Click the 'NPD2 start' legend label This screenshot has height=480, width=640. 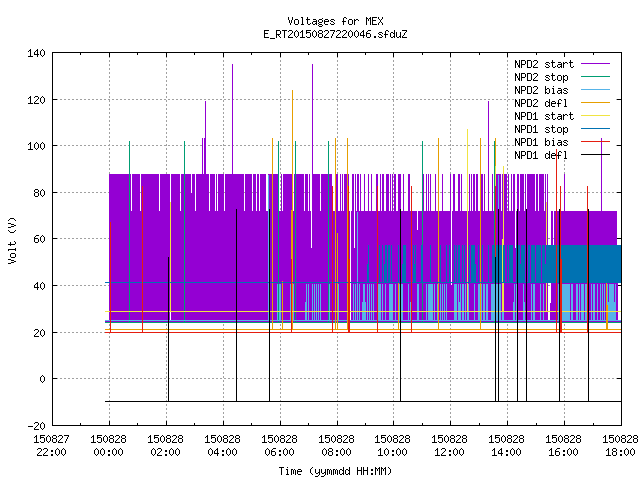click(544, 64)
